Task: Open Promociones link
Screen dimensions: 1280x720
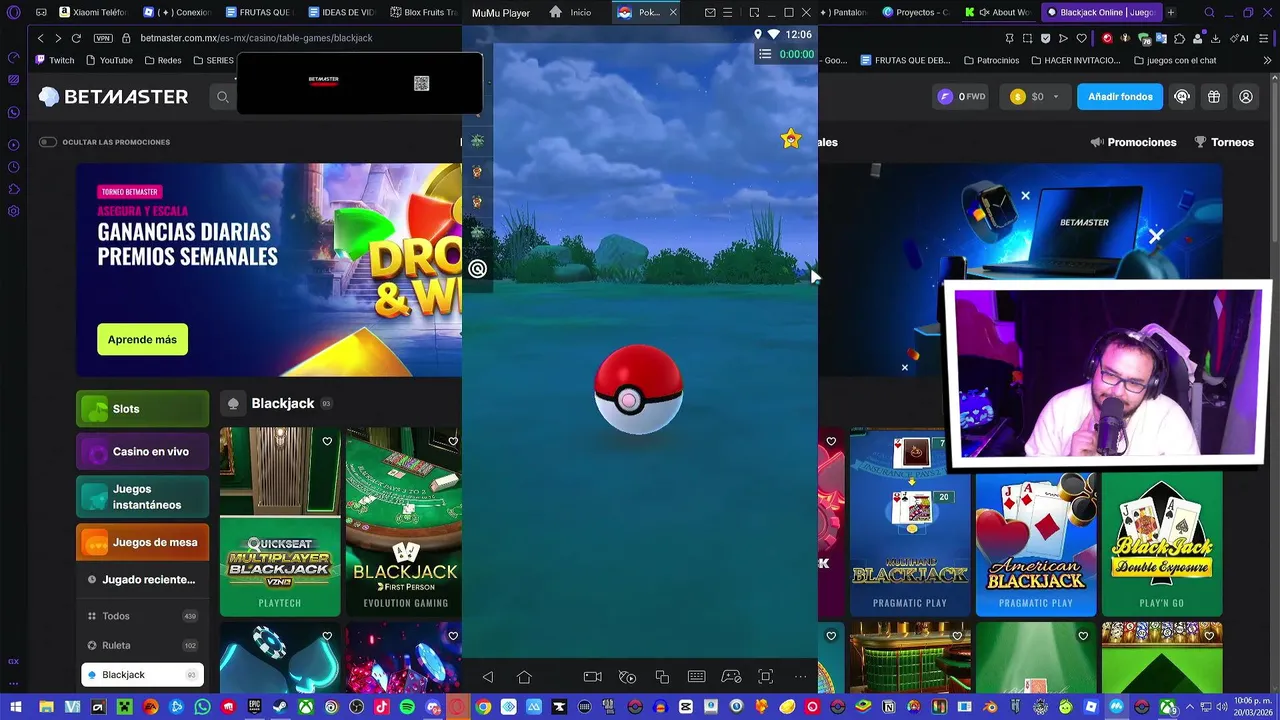Action: (1133, 142)
